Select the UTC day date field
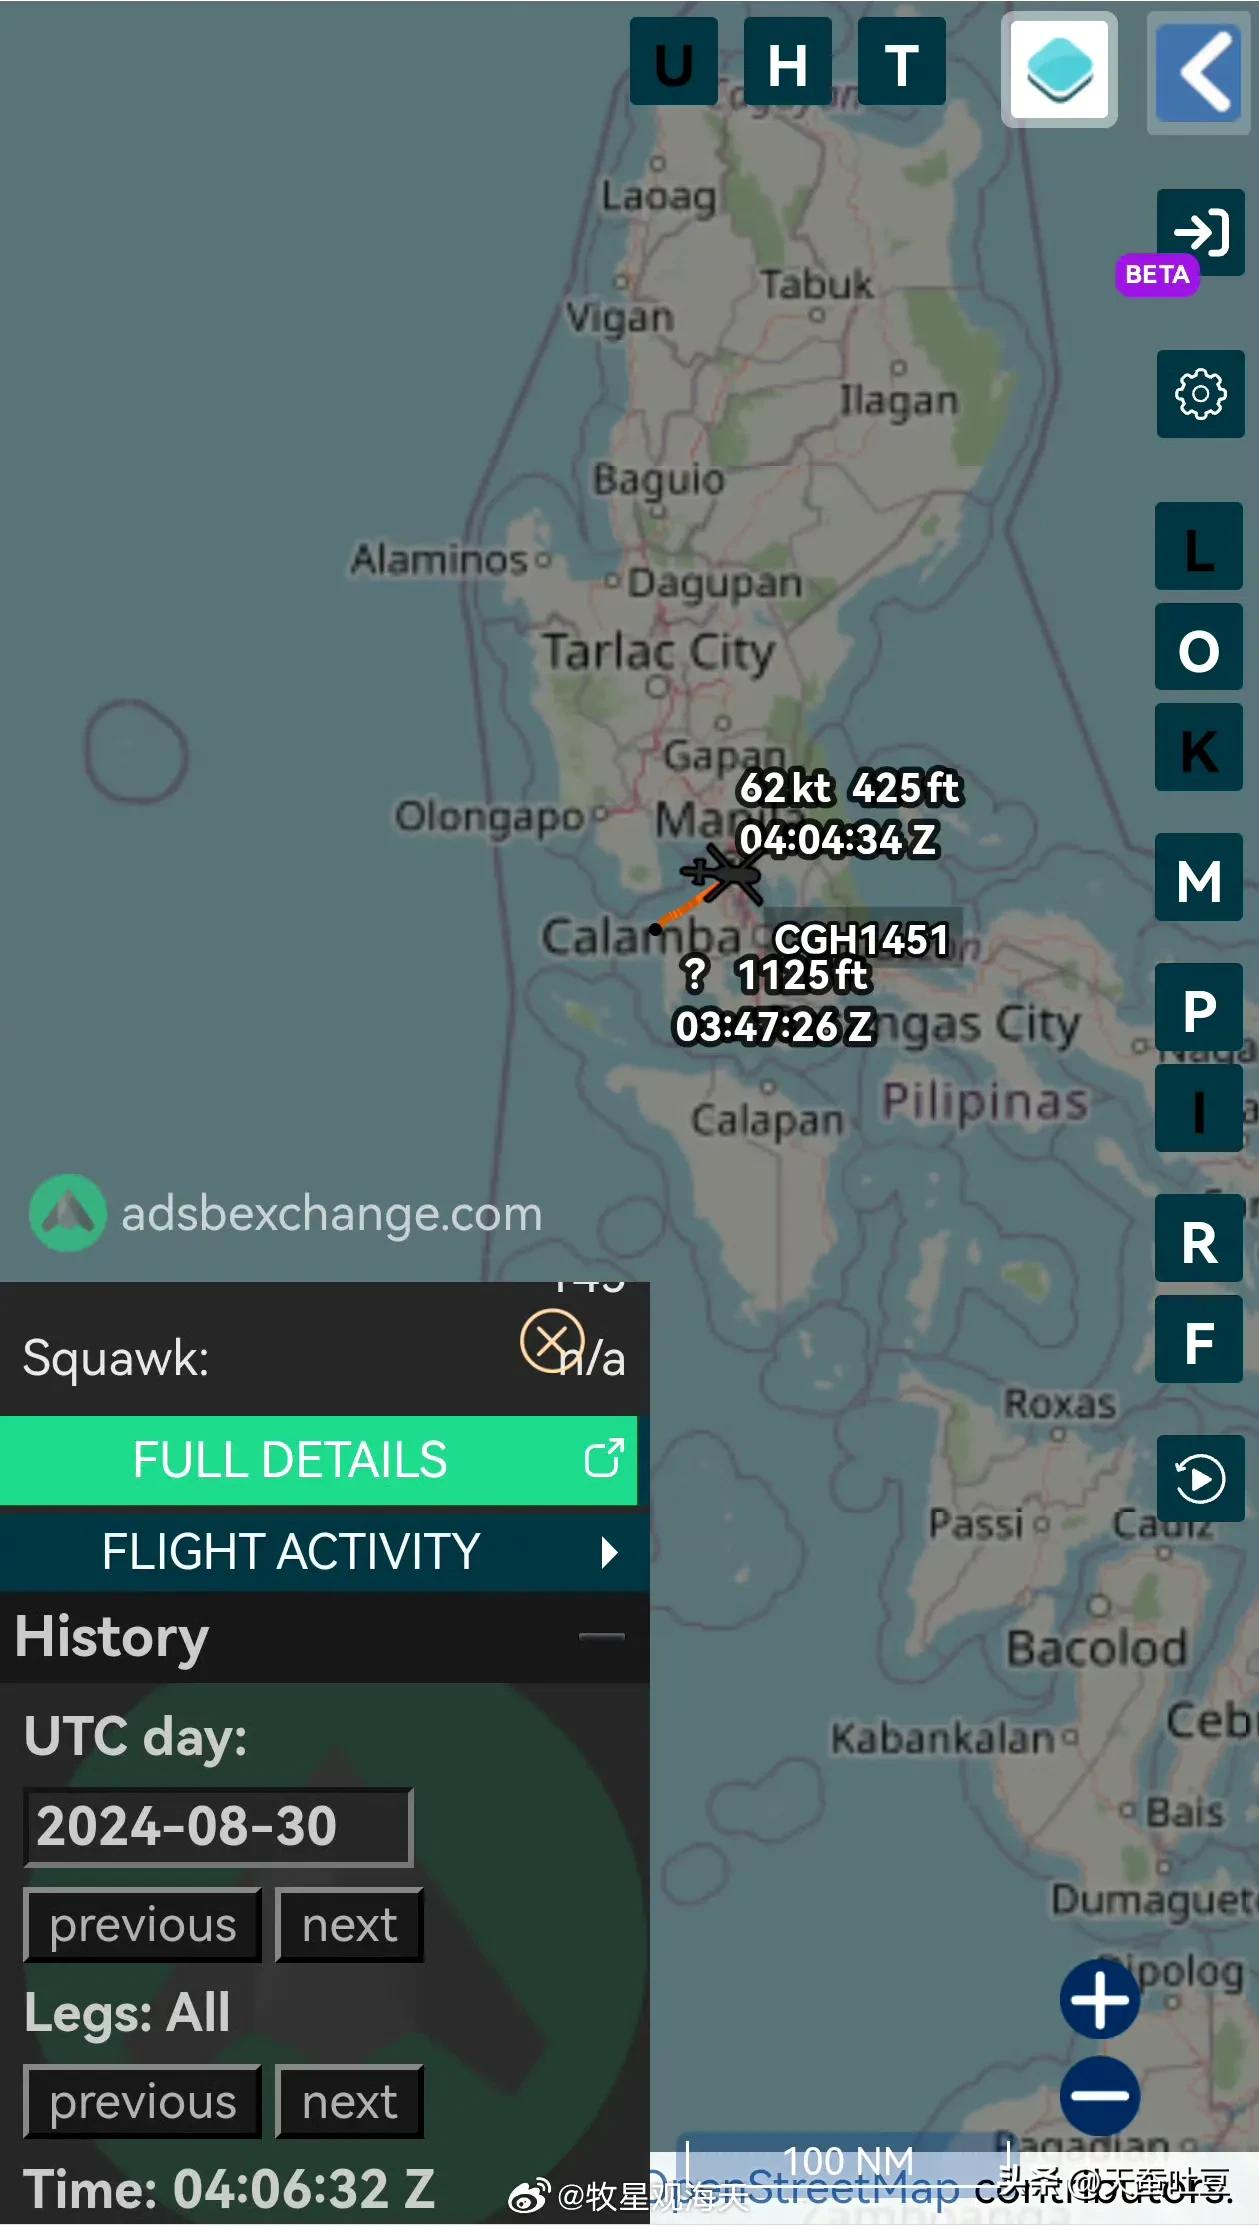This screenshot has height=2227, width=1259. tap(218, 1826)
